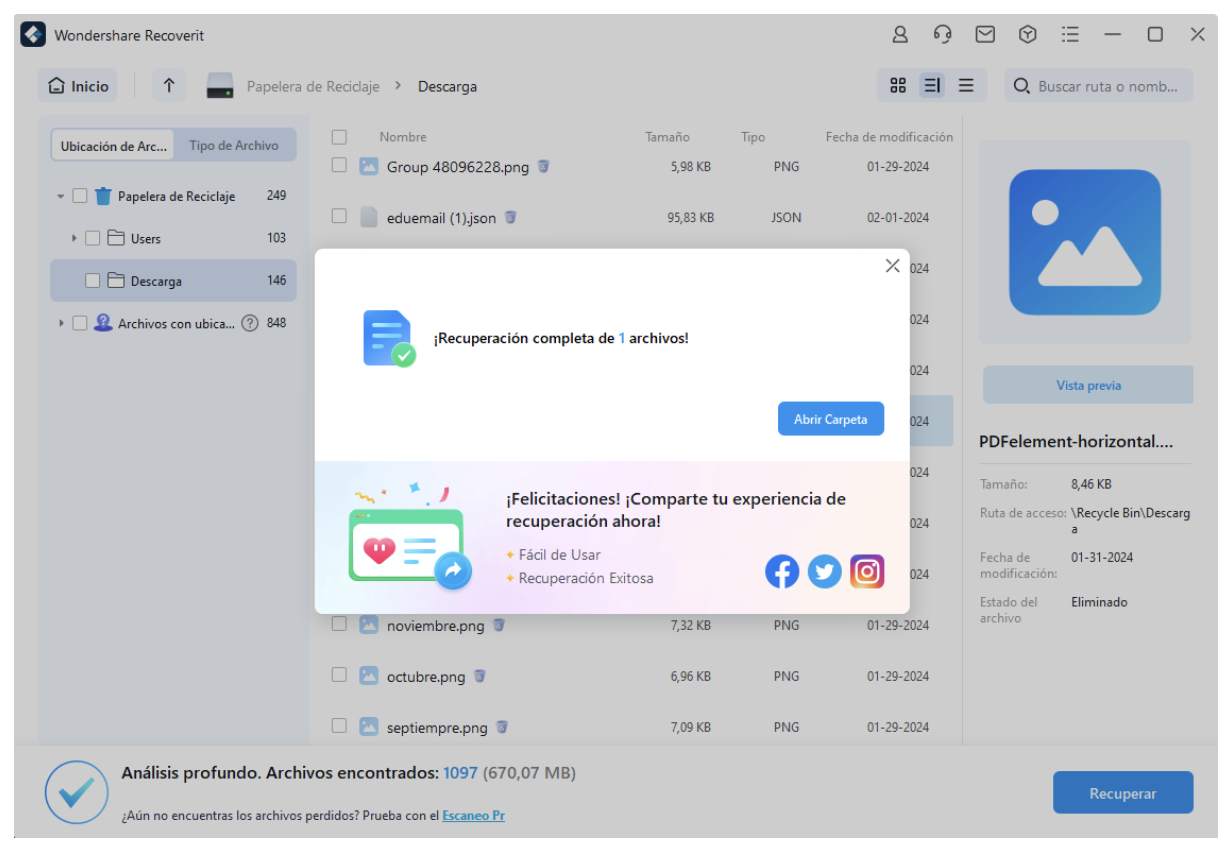Switch to simple list view
The height and width of the screenshot is (848, 1230).
click(966, 86)
